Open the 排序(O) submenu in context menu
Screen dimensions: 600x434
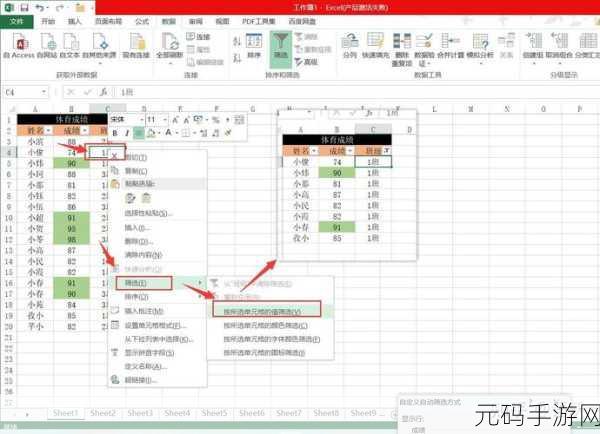coord(136,297)
